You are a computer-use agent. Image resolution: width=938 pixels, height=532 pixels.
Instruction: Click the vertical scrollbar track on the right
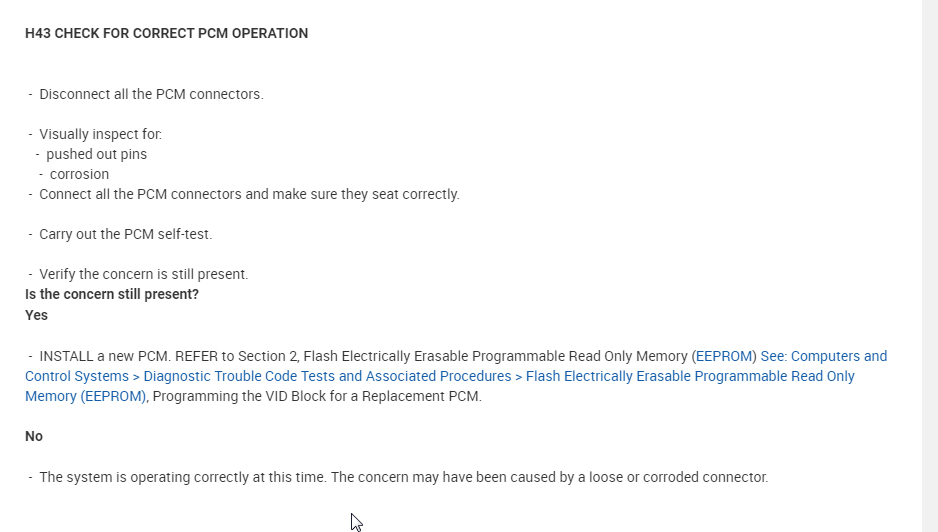click(929, 266)
